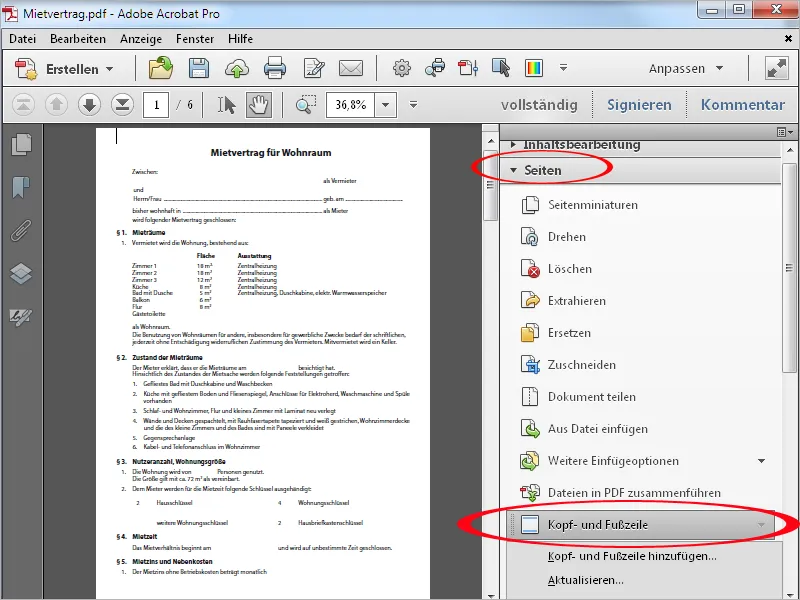The width and height of the screenshot is (800, 600).
Task: Open the Bearbeiten menu
Action: point(78,39)
